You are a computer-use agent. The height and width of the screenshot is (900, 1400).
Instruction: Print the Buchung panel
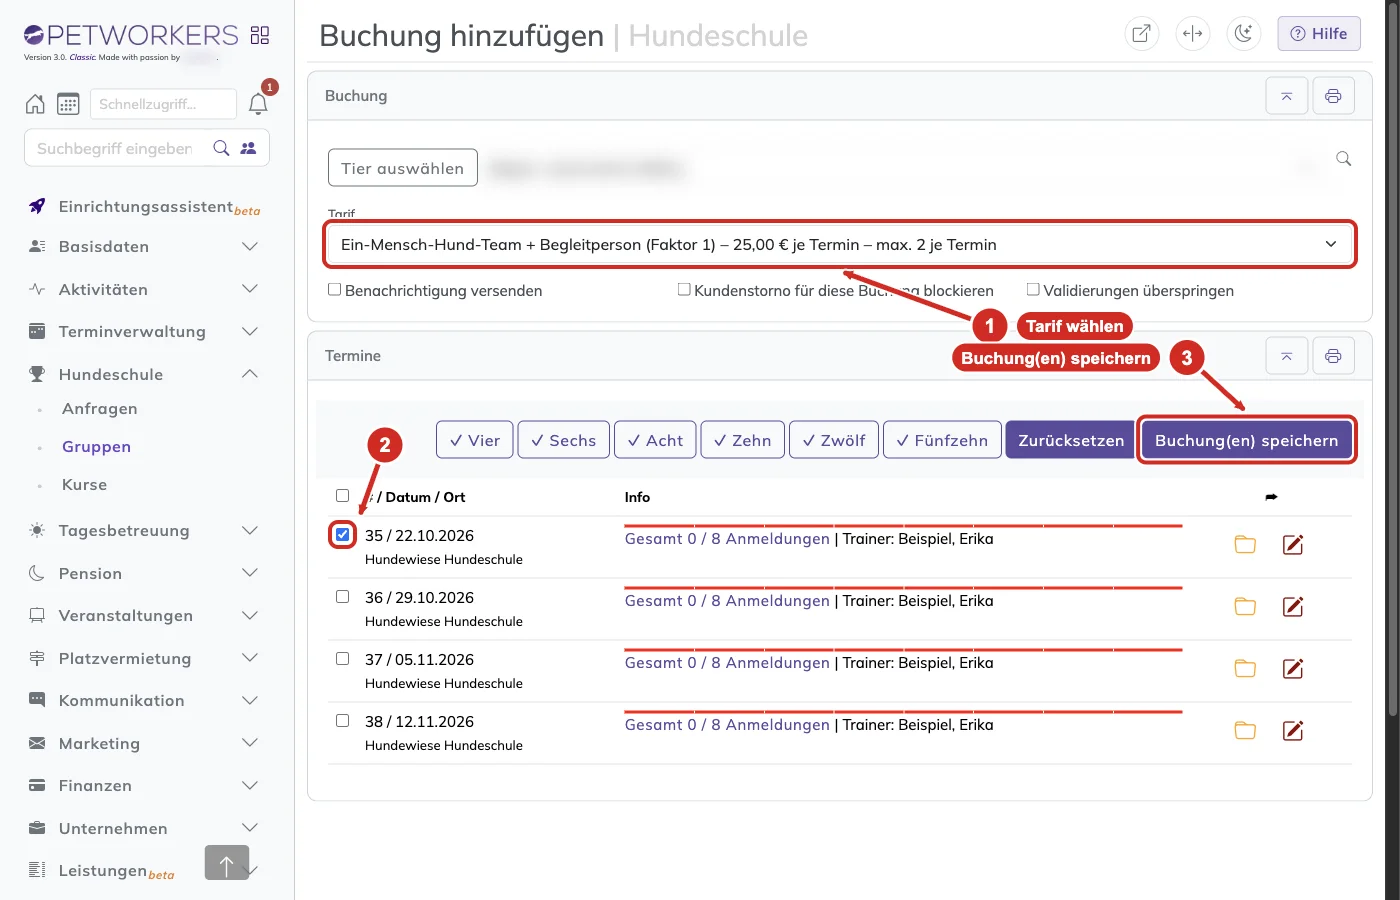(1333, 96)
